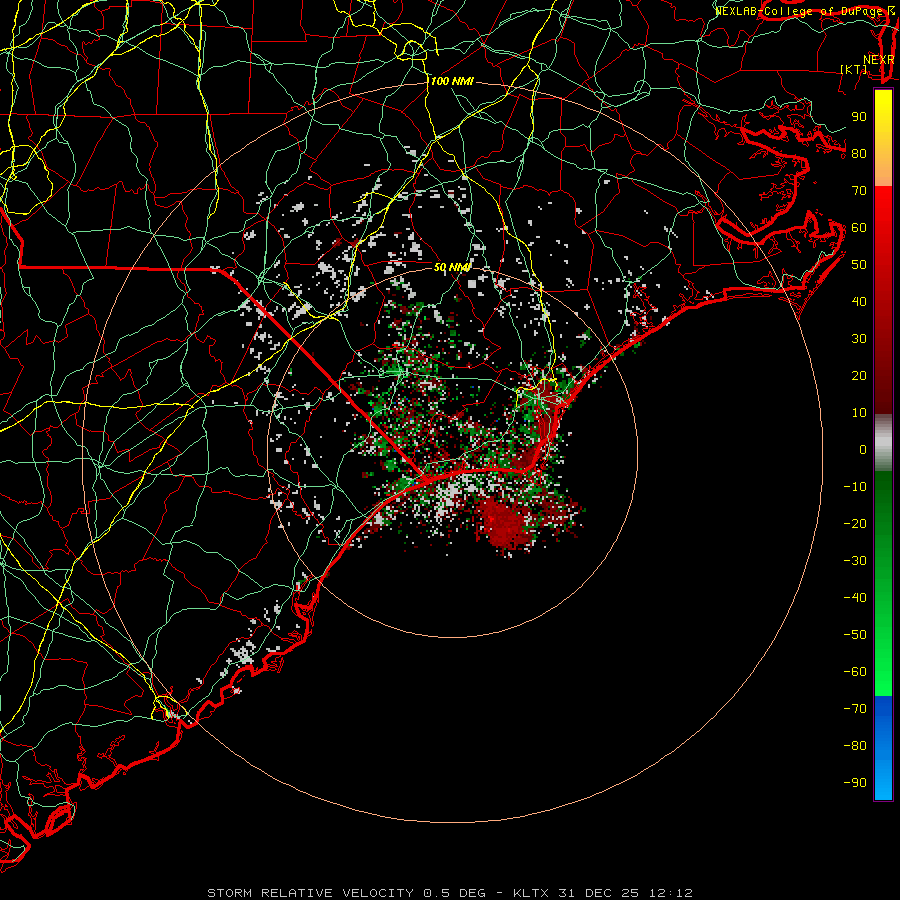900x900 pixels.
Task: Click the 40 value on the velocity scale
Action: tap(859, 302)
